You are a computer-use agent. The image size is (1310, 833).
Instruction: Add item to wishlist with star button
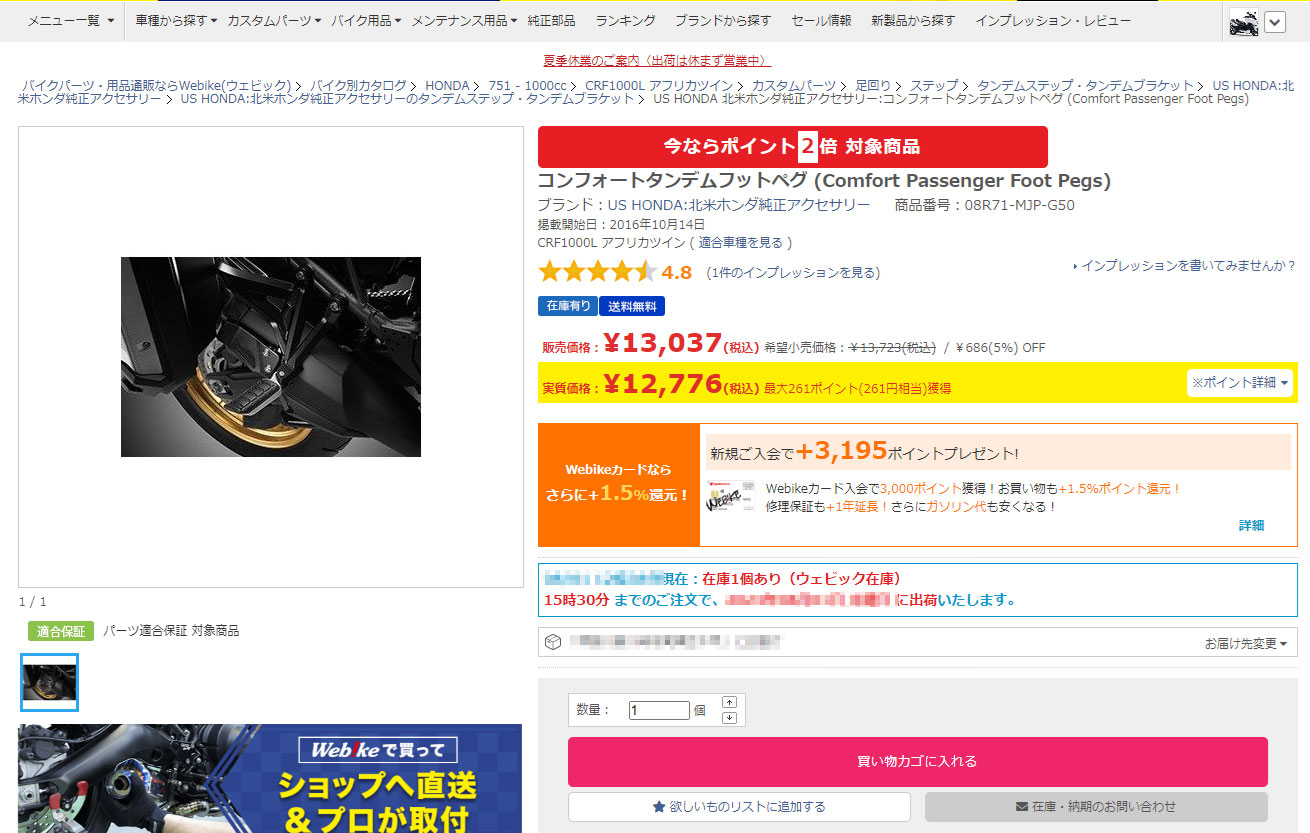coord(739,806)
